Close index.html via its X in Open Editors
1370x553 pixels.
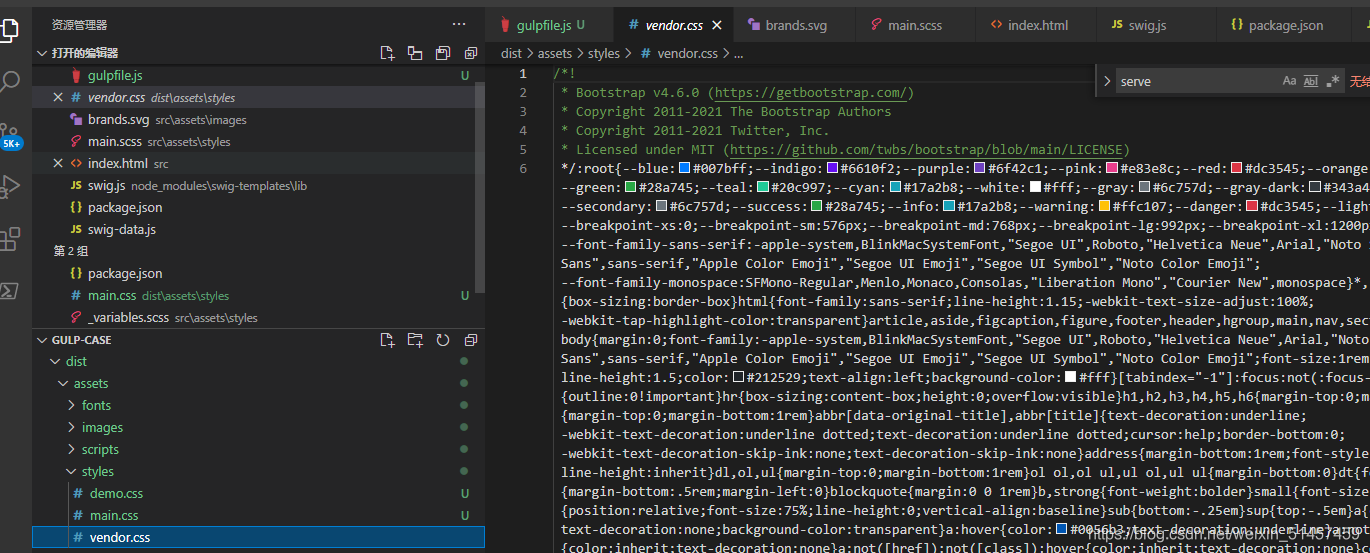tap(58, 163)
